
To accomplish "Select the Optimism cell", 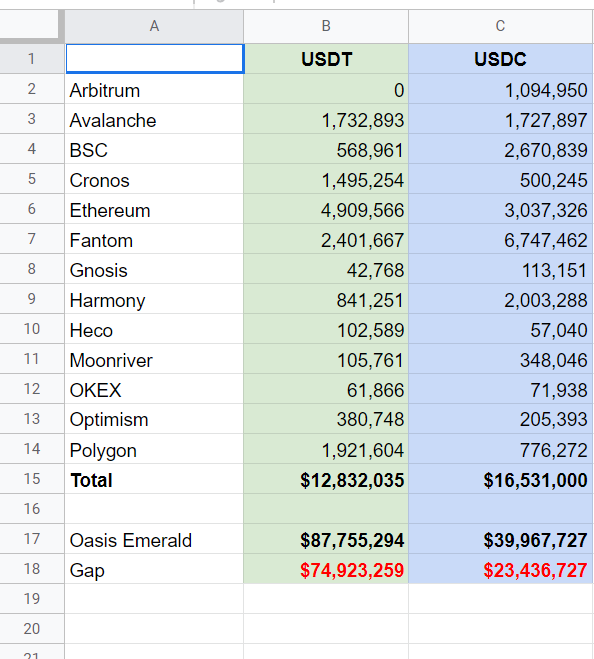I will [x=154, y=419].
